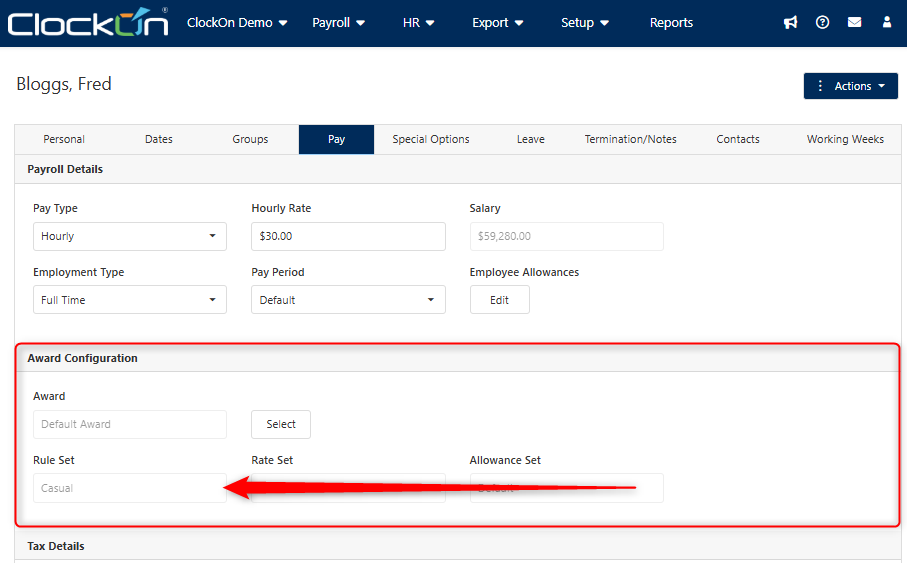Click the announcements megaphone icon
Screen dimensions: 907x563
point(790,22)
